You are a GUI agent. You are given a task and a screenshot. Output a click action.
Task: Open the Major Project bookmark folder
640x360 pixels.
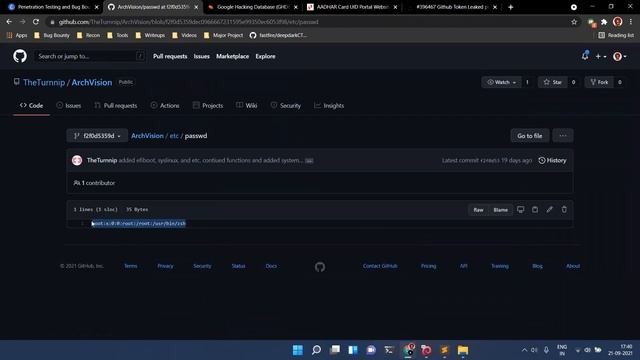[223, 36]
